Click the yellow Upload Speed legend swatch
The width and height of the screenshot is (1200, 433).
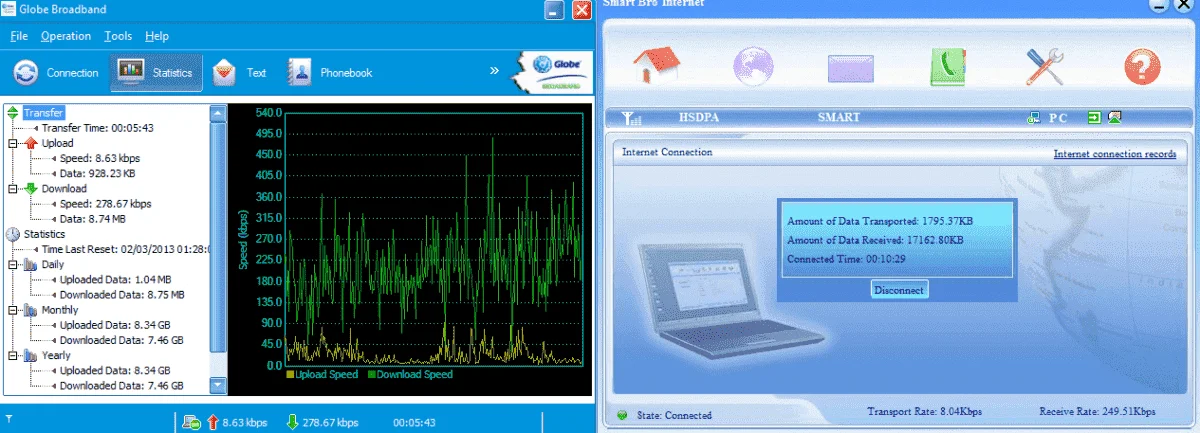(x=291, y=375)
